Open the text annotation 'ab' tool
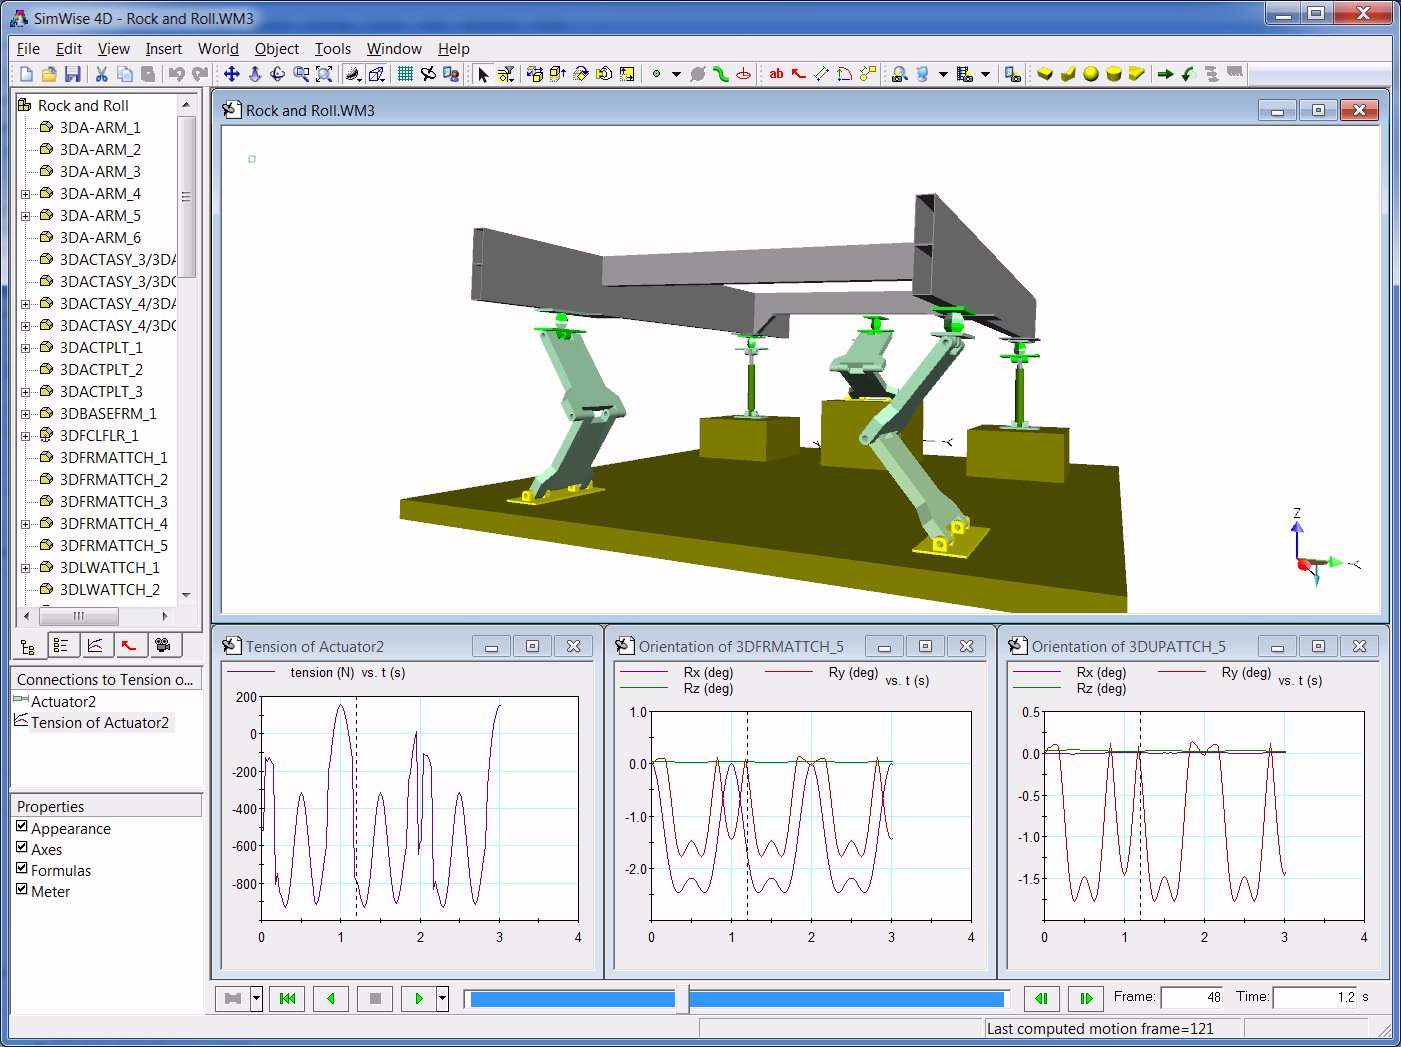The height and width of the screenshot is (1047, 1401). pos(777,73)
